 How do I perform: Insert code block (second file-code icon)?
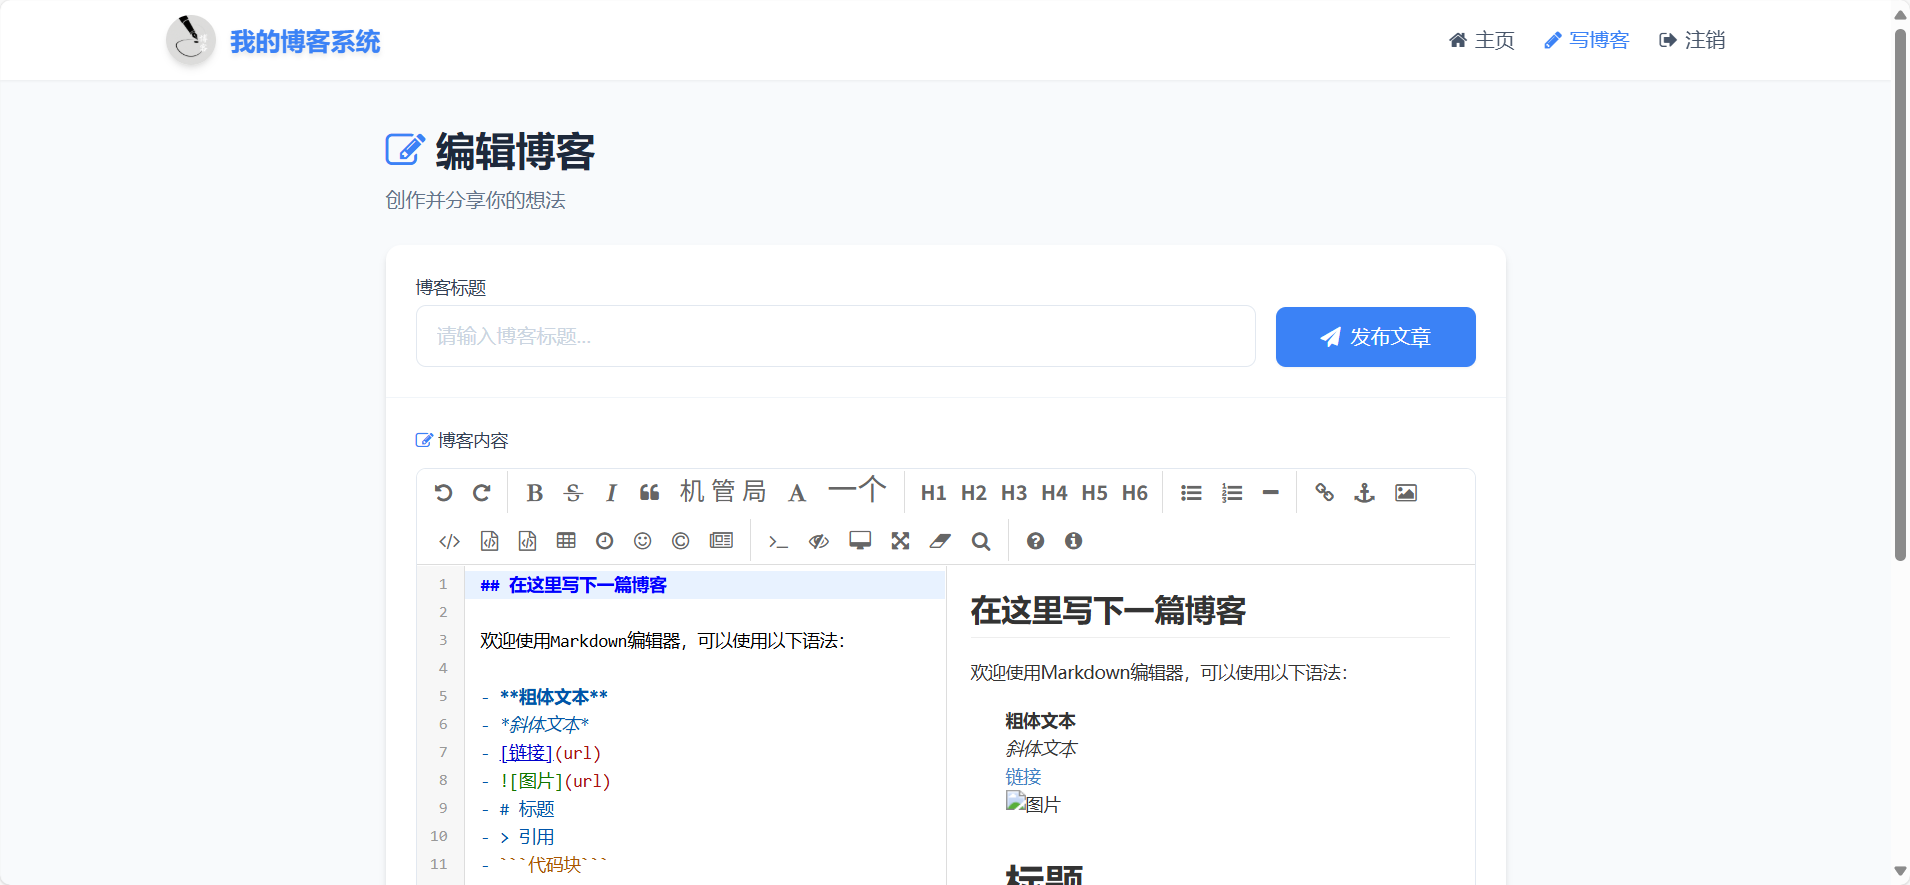pyautogui.click(x=527, y=541)
